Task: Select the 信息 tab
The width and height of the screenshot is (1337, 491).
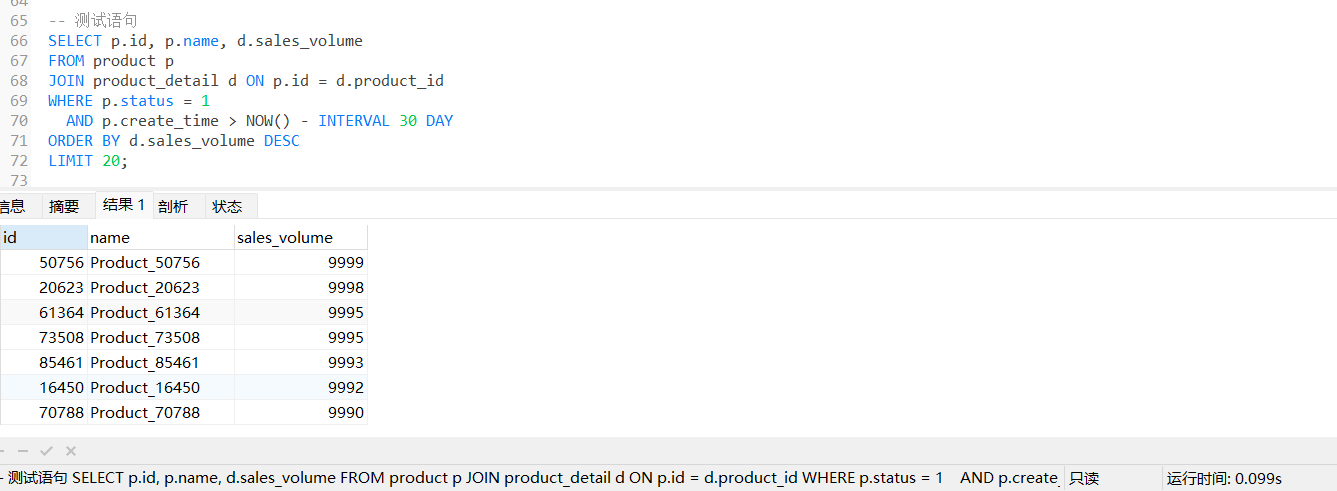Action: click(x=12, y=206)
